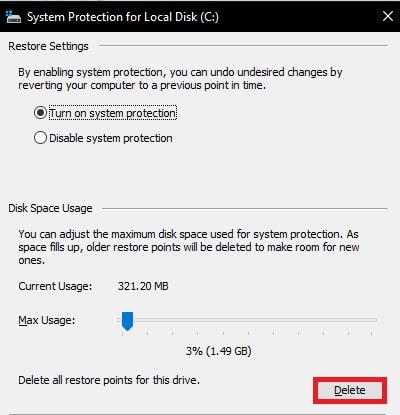Click the enabling system protection description text
This screenshot has width=400, height=415.
click(180, 79)
